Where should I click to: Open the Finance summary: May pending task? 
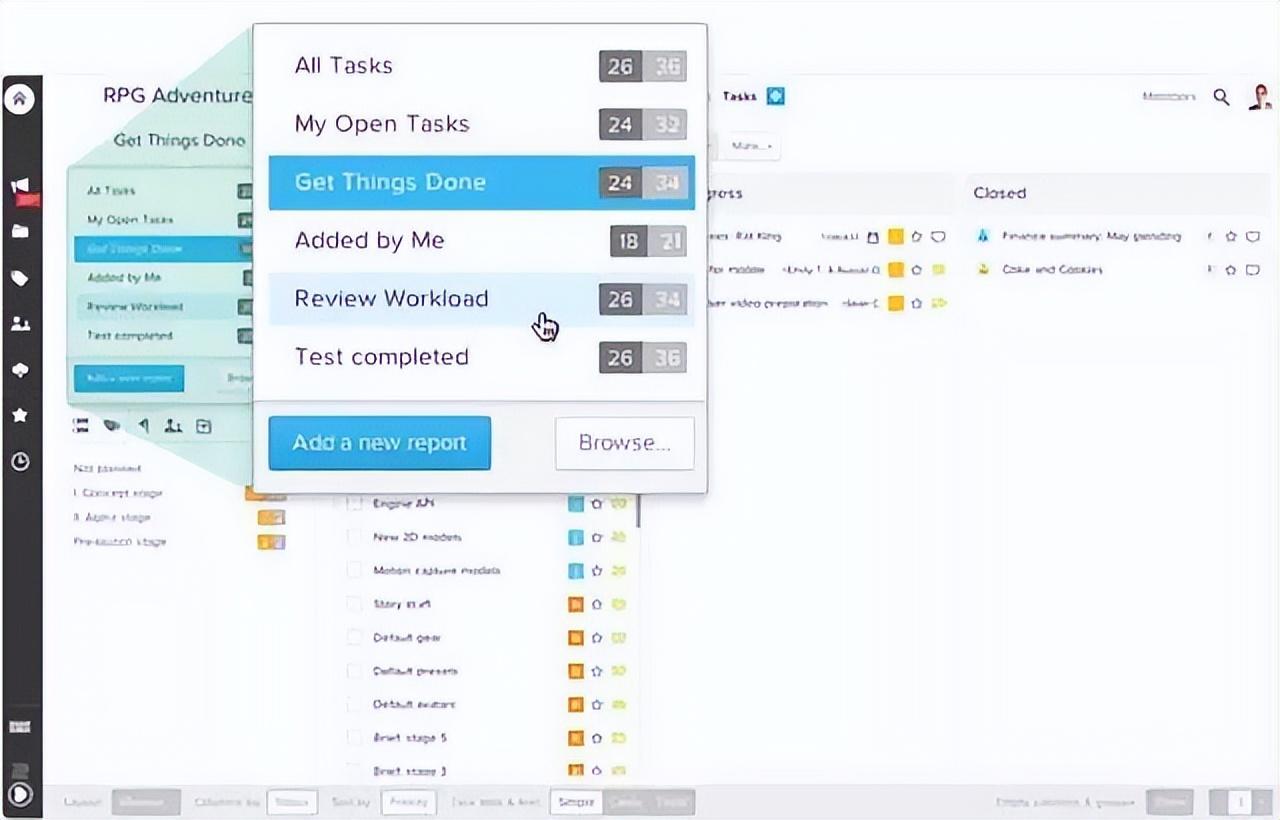(x=1091, y=237)
